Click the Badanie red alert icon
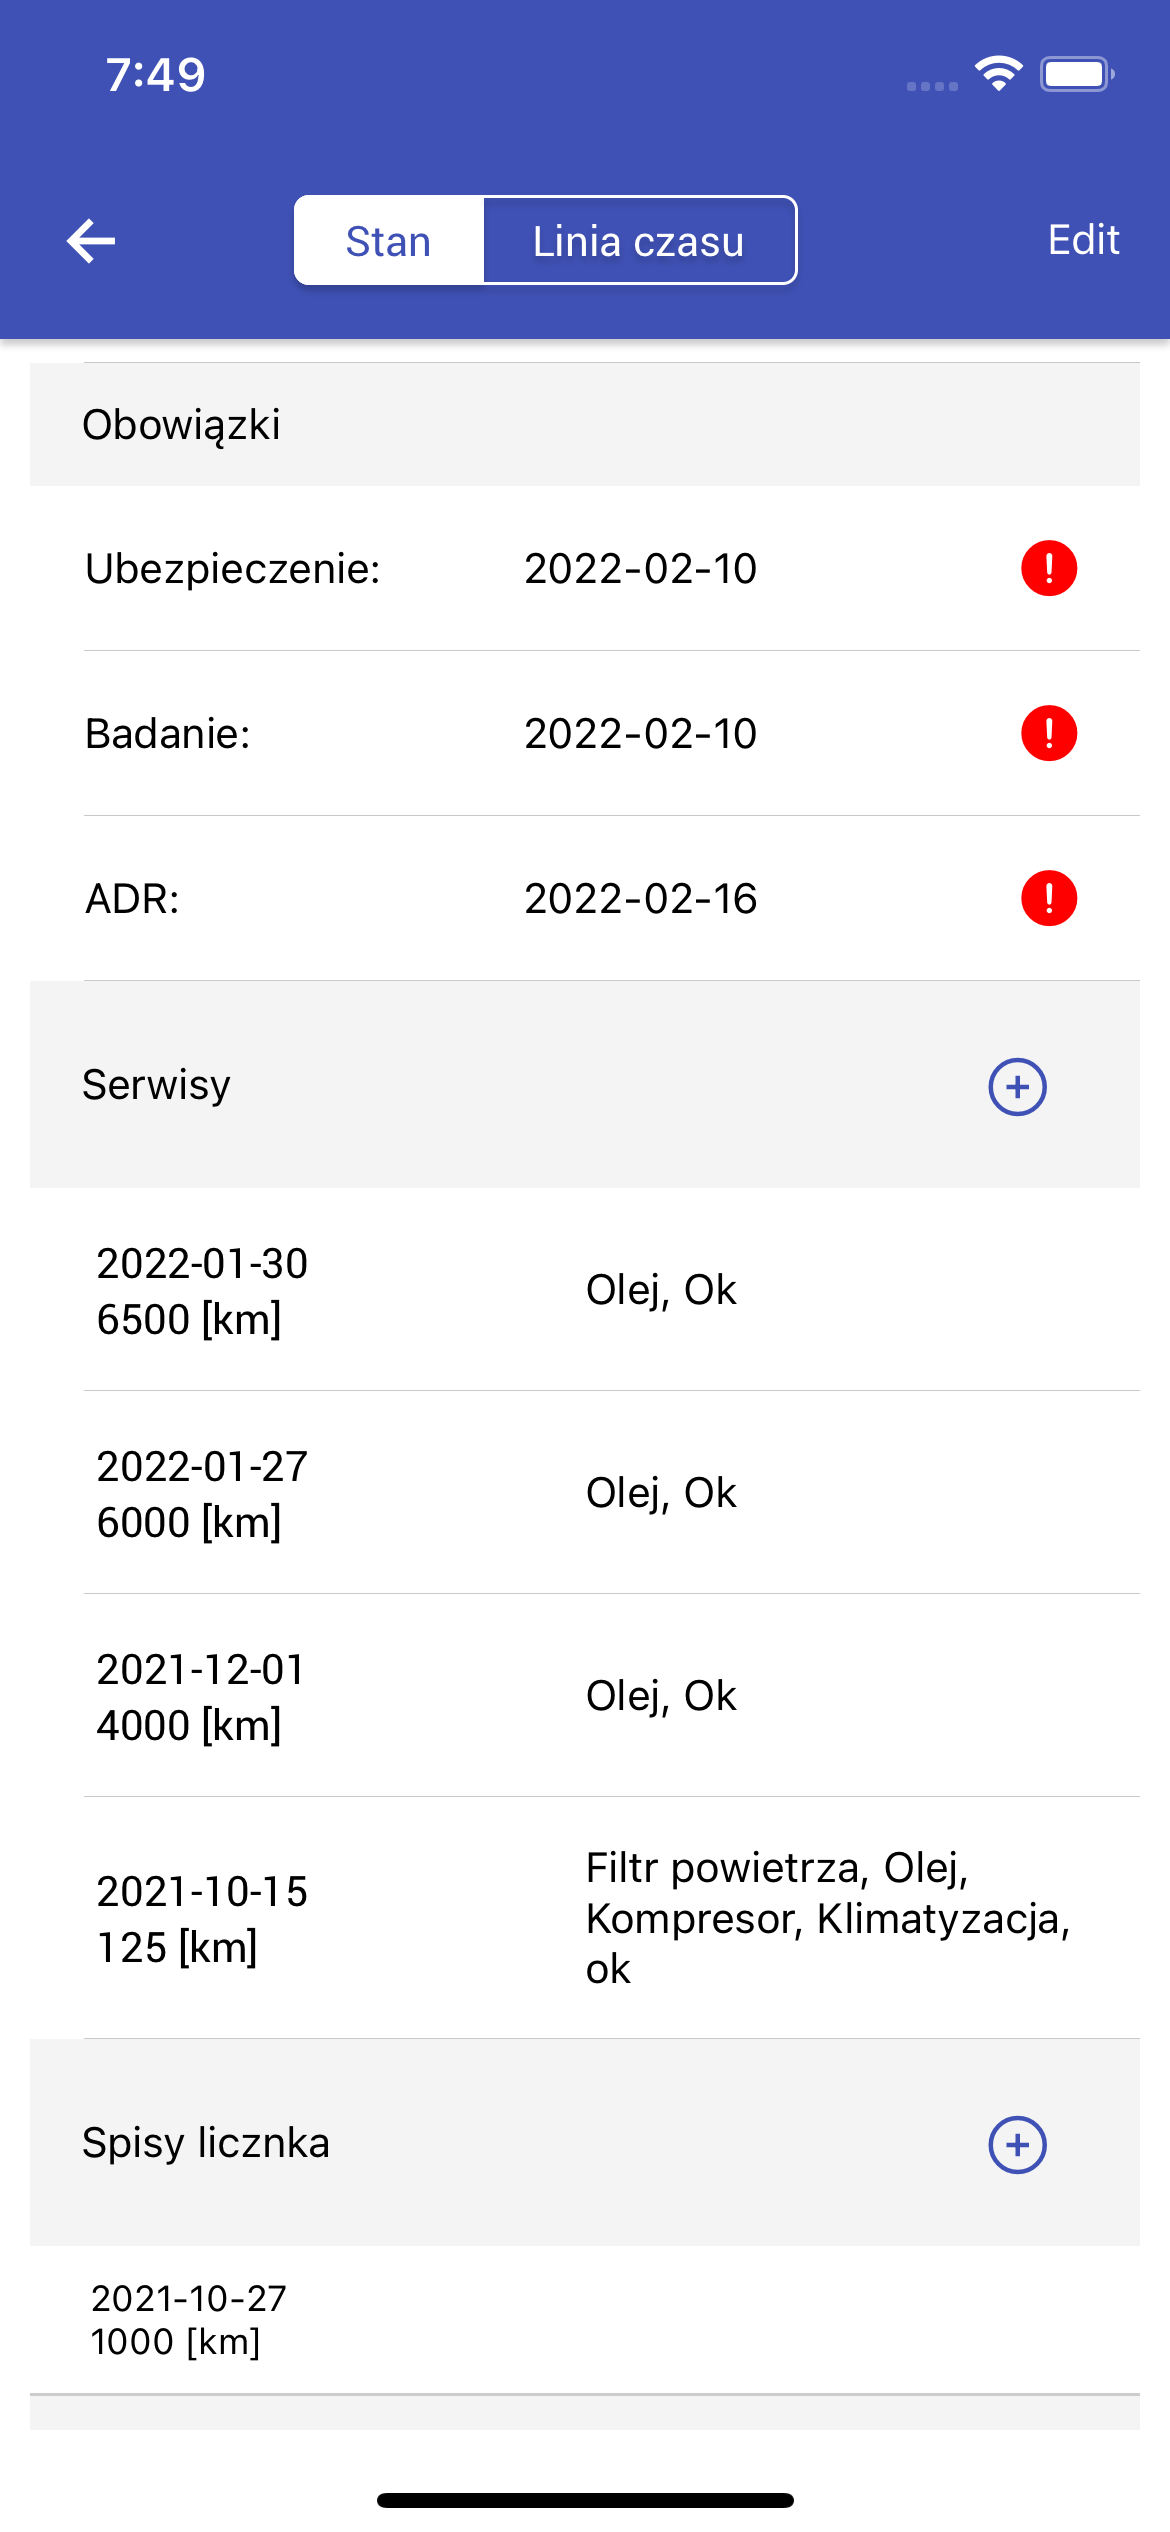 pyautogui.click(x=1048, y=733)
